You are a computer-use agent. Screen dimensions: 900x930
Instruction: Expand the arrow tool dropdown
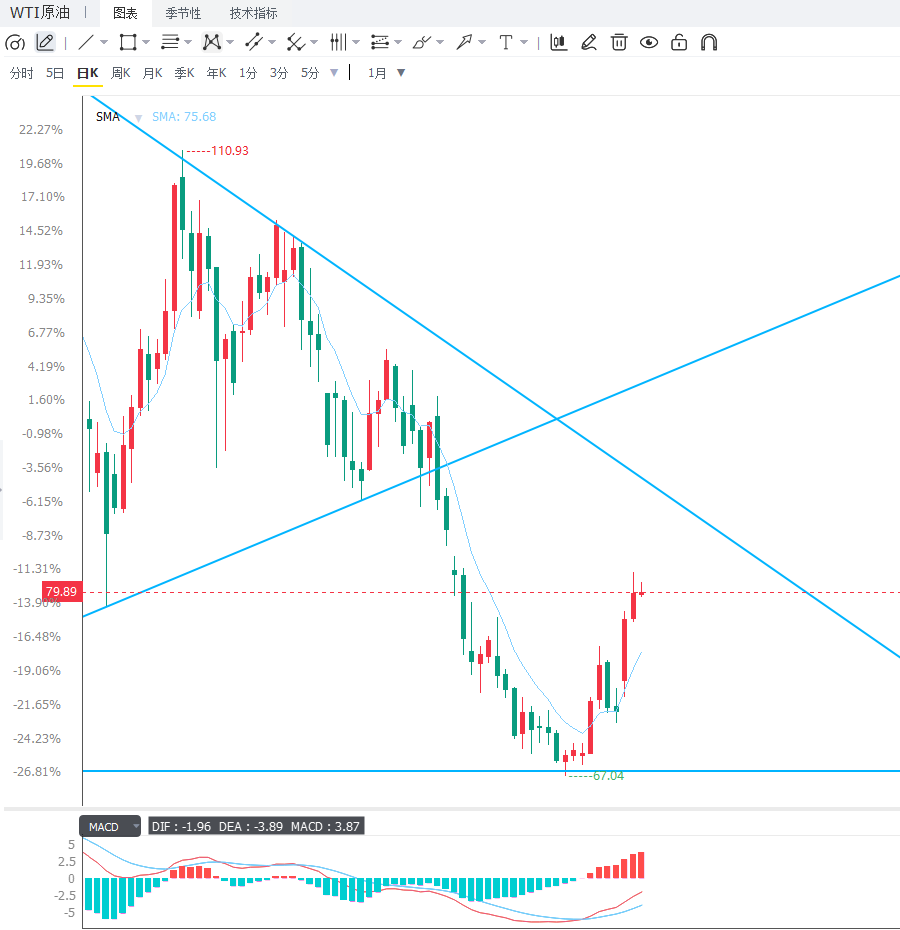[x=482, y=43]
